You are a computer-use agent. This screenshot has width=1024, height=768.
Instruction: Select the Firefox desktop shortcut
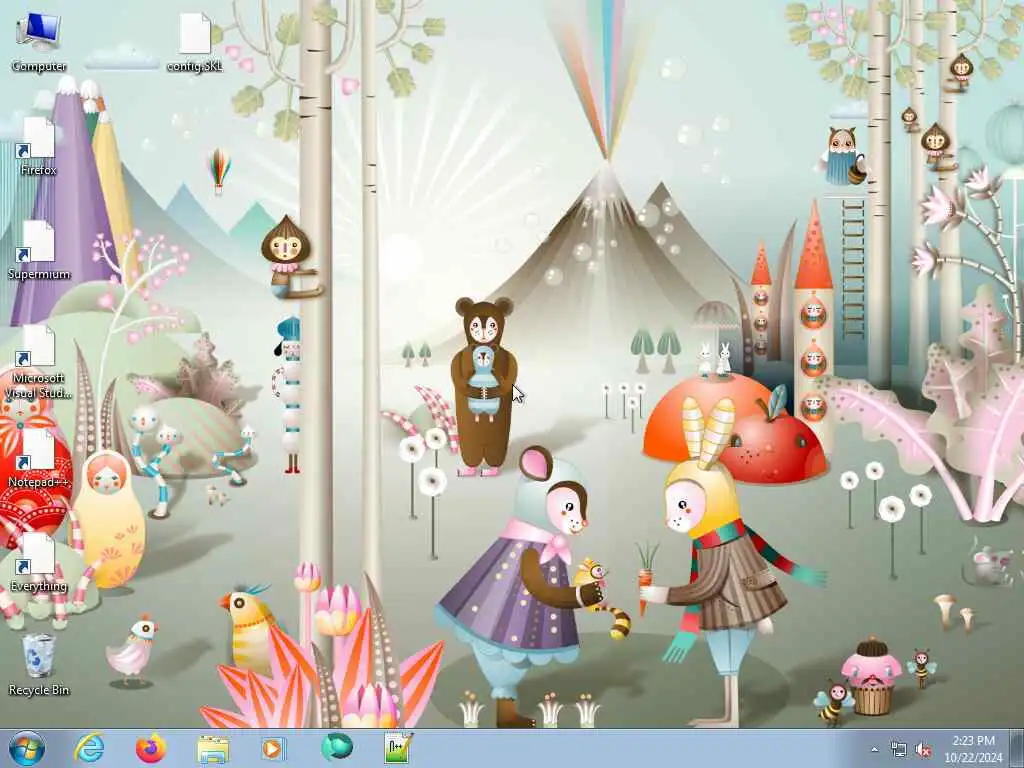(x=39, y=146)
